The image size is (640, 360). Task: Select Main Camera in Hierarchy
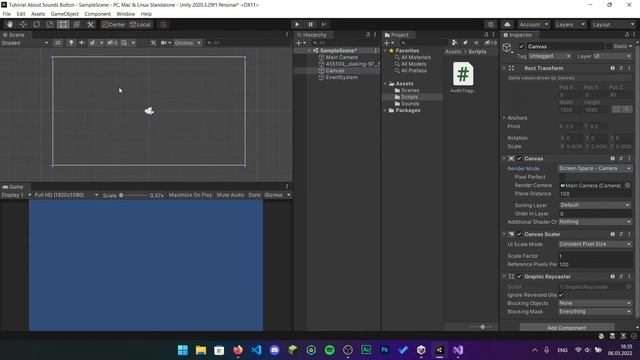[x=342, y=57]
